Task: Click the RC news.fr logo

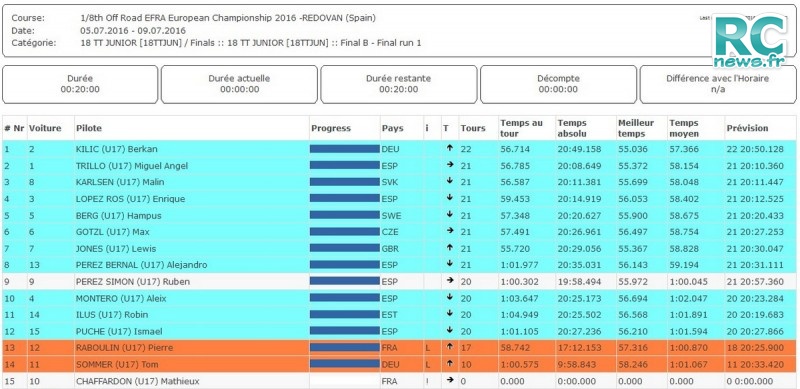Action: [x=752, y=41]
